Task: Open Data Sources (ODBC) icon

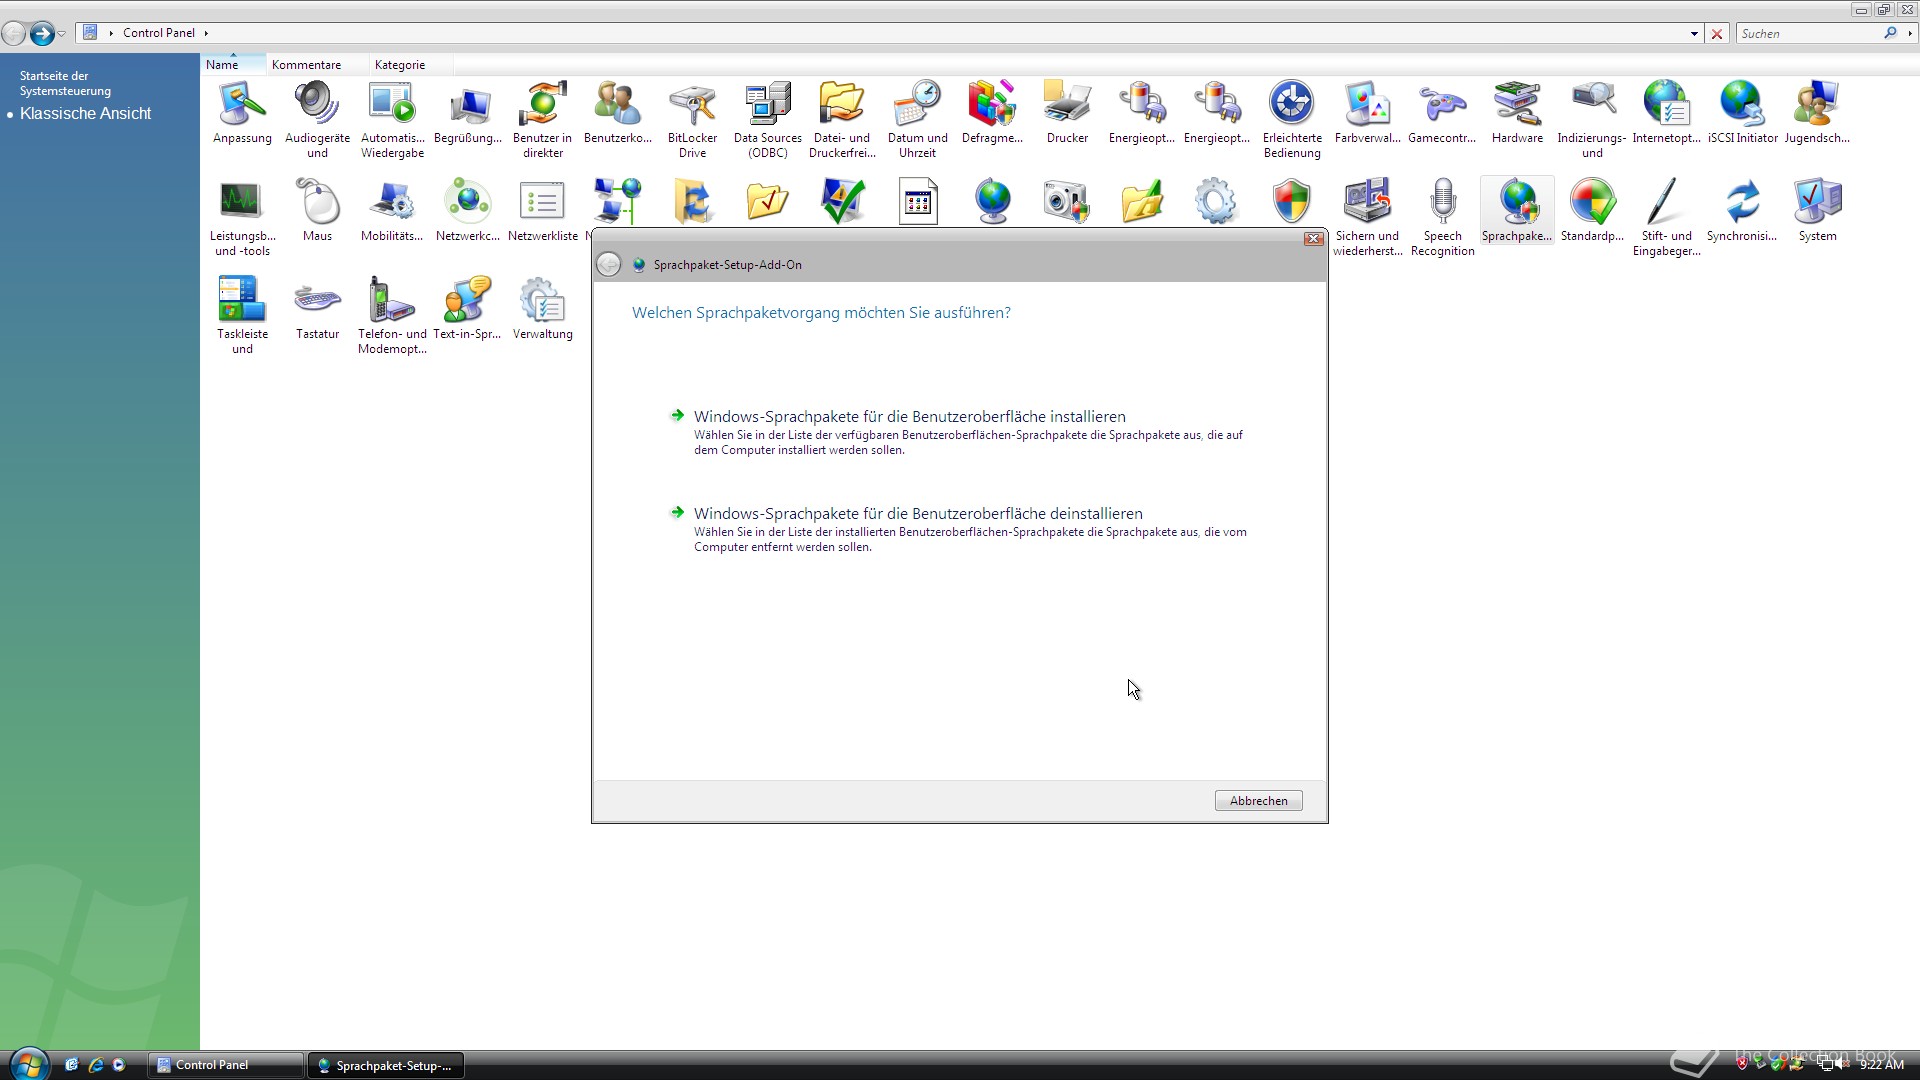Action: point(767,120)
